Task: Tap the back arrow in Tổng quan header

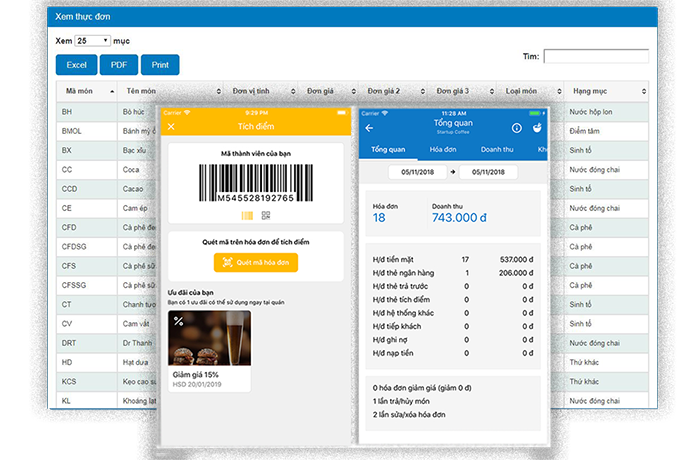Action: (x=369, y=128)
